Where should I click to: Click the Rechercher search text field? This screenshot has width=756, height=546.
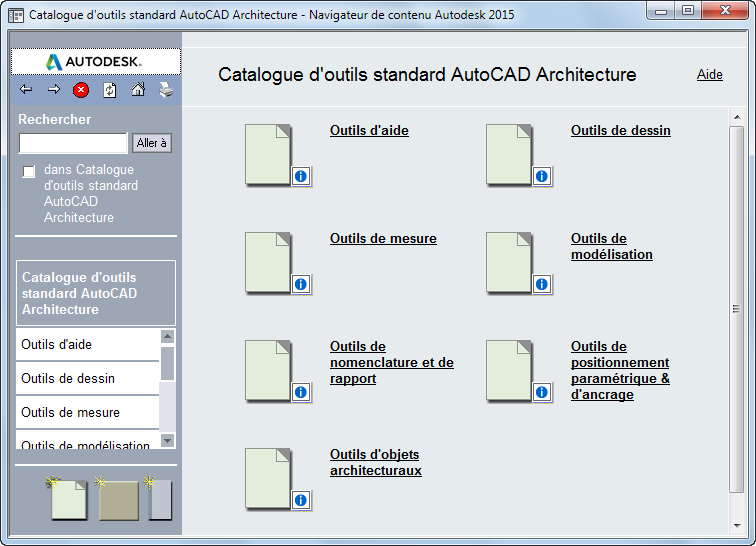73,143
